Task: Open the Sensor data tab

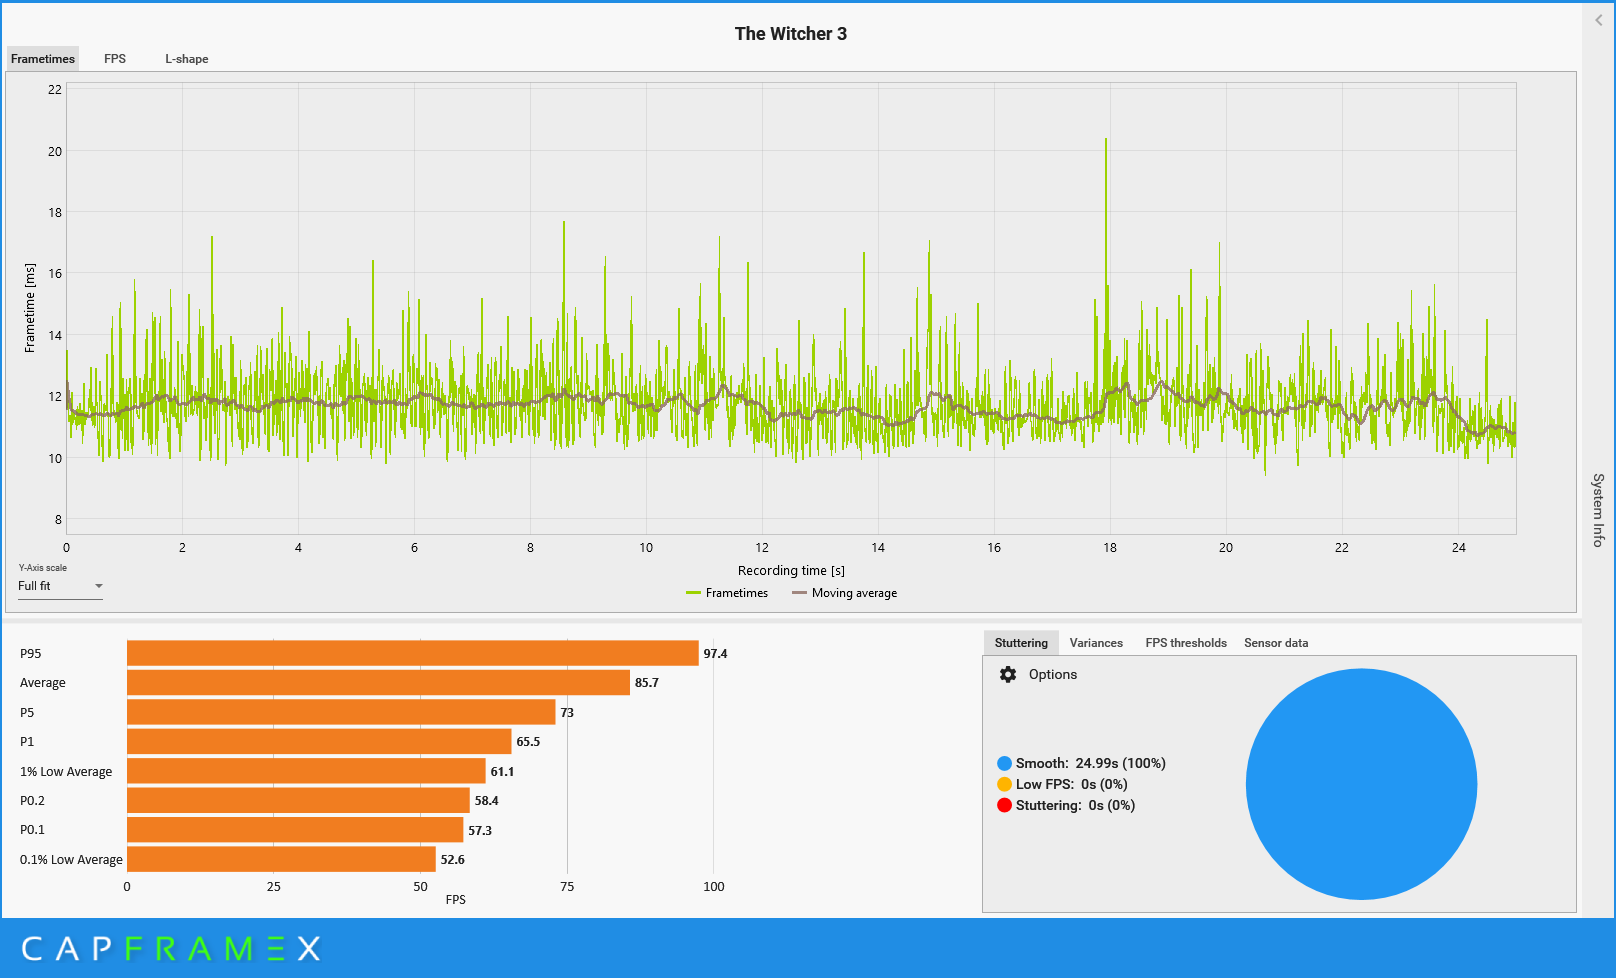Action: [x=1276, y=643]
